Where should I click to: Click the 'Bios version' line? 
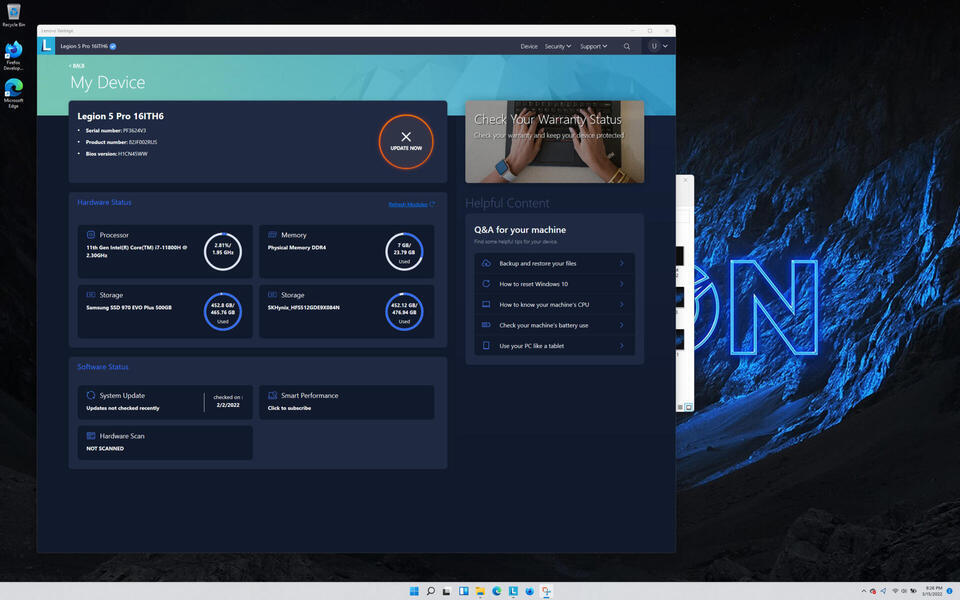pos(116,154)
